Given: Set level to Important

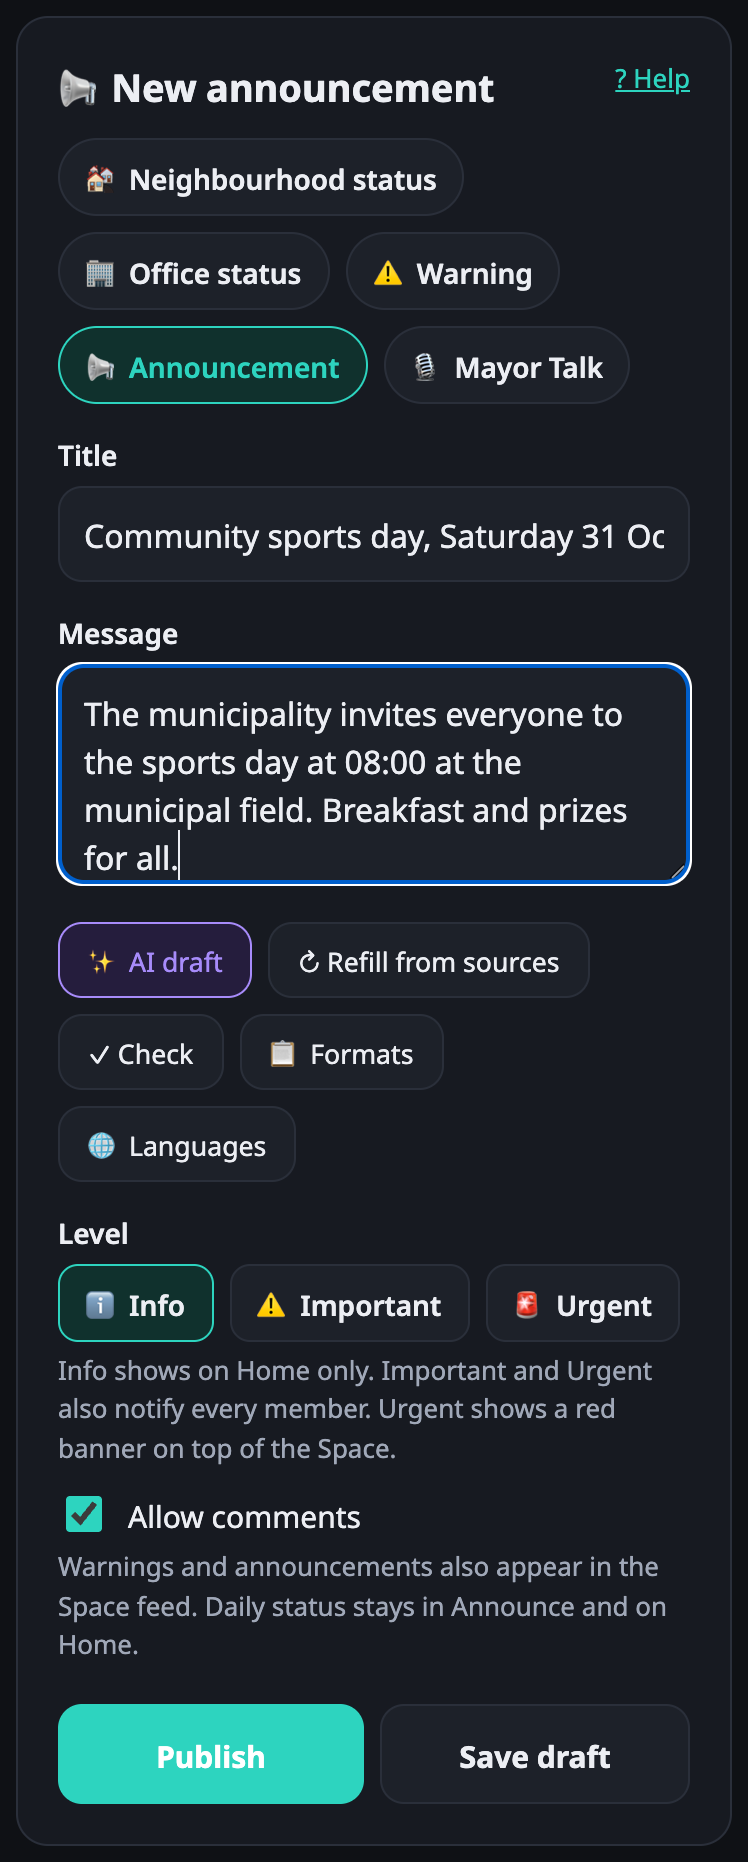Looking at the screenshot, I should pyautogui.click(x=350, y=1303).
